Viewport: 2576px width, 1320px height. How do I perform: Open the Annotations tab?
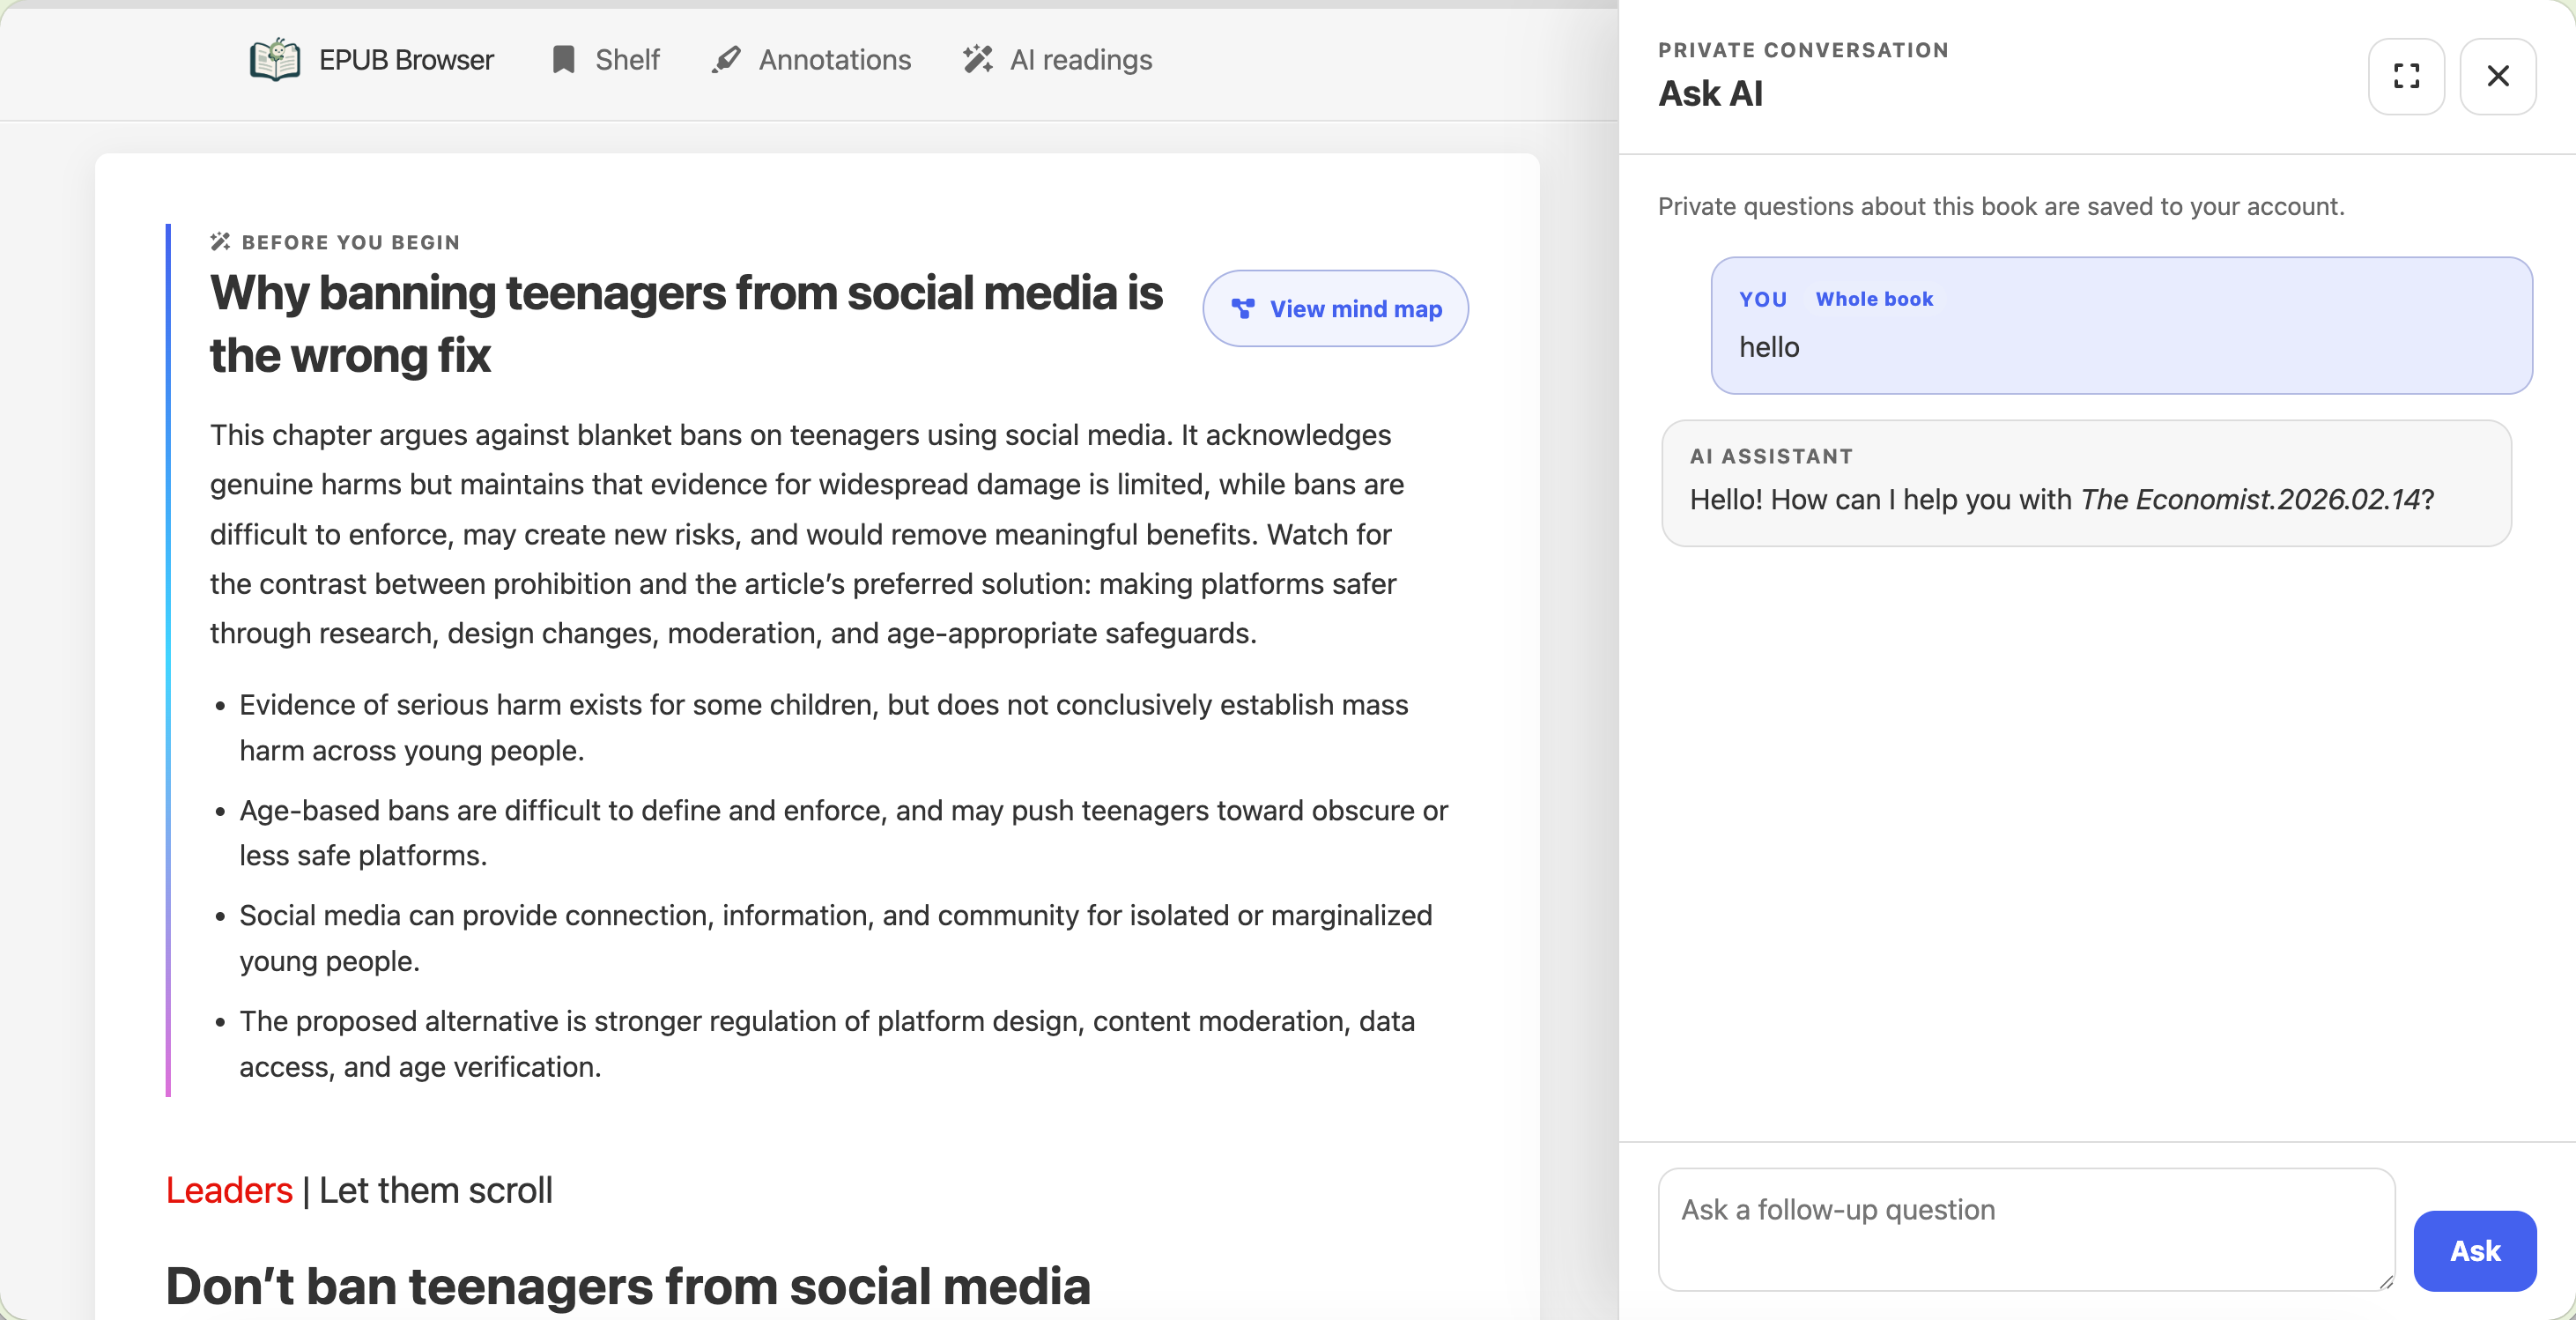point(811,60)
